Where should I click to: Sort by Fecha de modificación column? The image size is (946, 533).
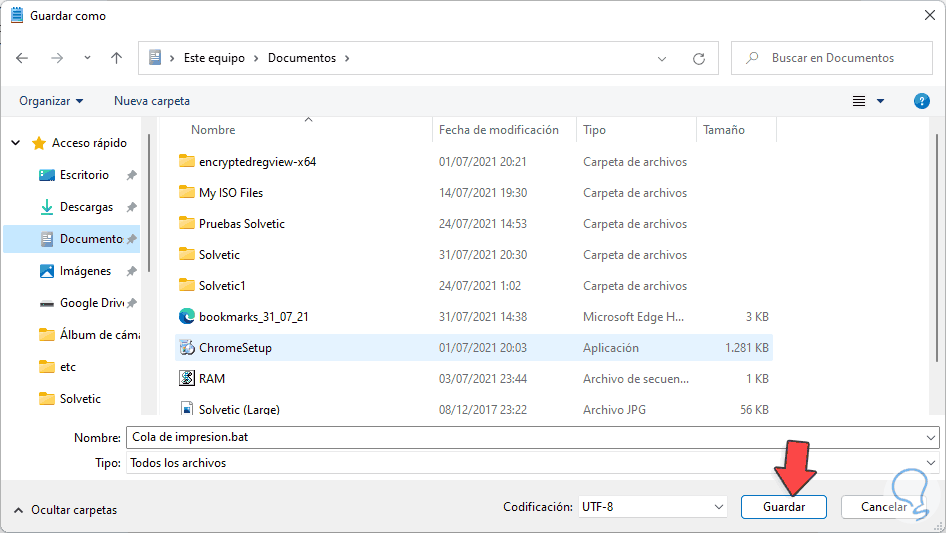click(x=499, y=130)
